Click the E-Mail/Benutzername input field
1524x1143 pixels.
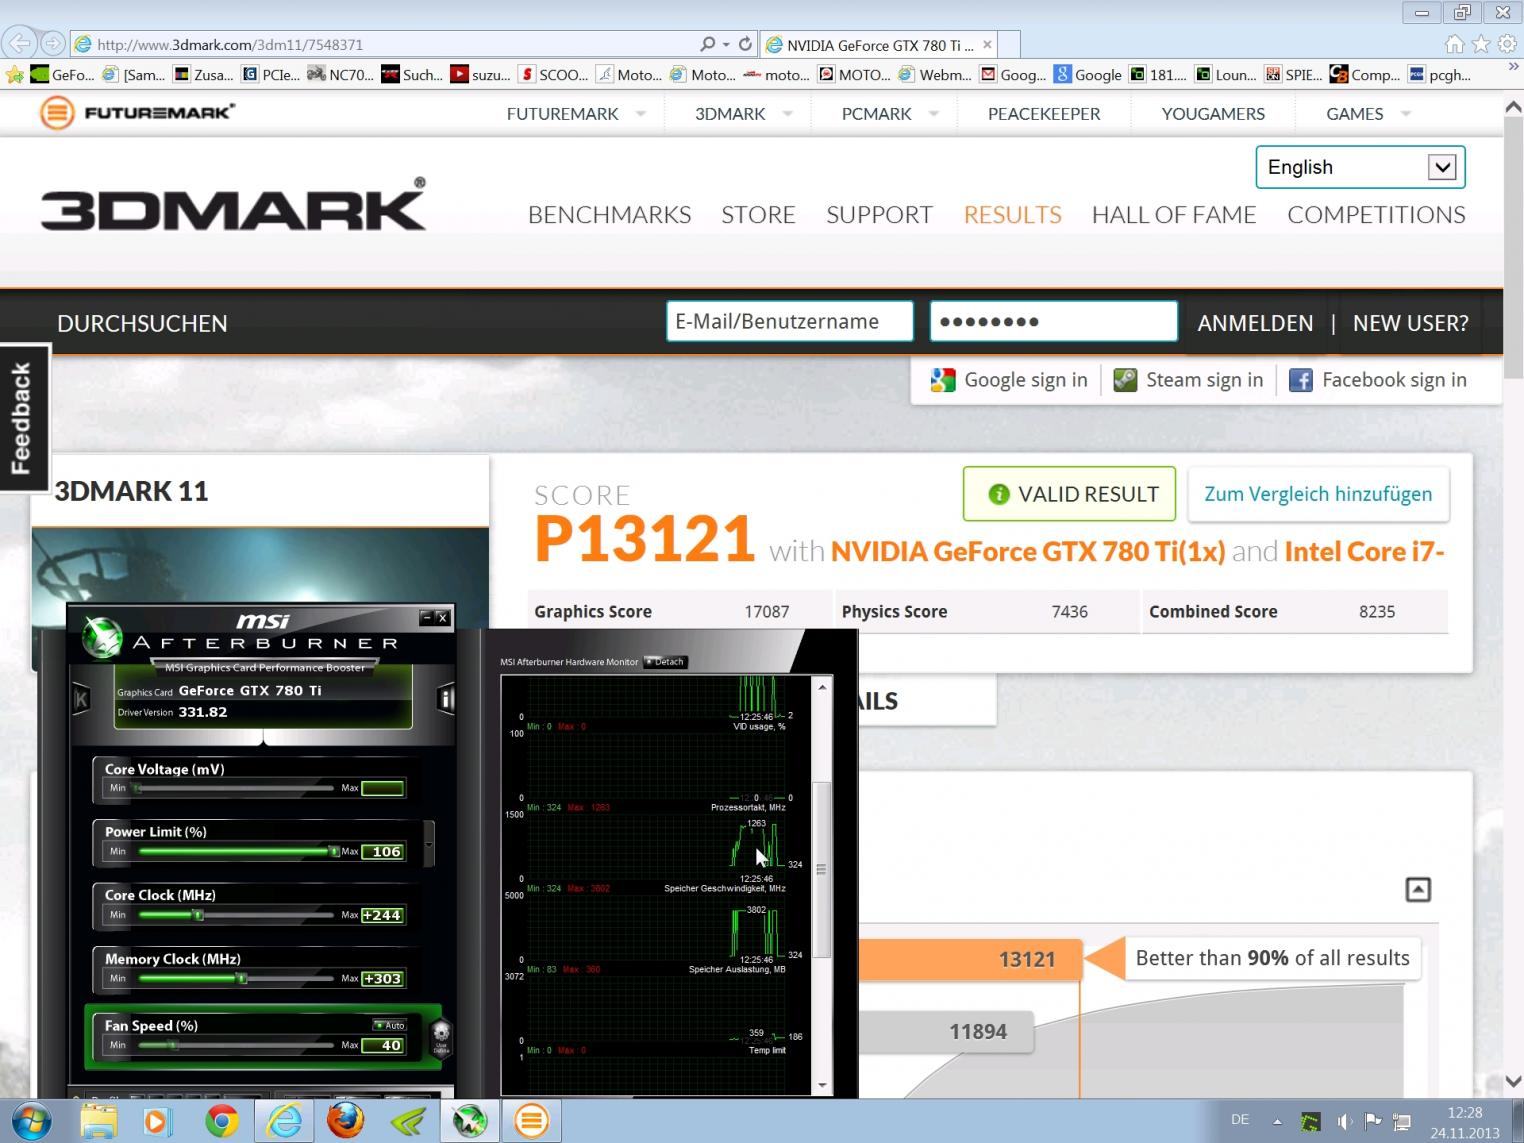coord(790,321)
